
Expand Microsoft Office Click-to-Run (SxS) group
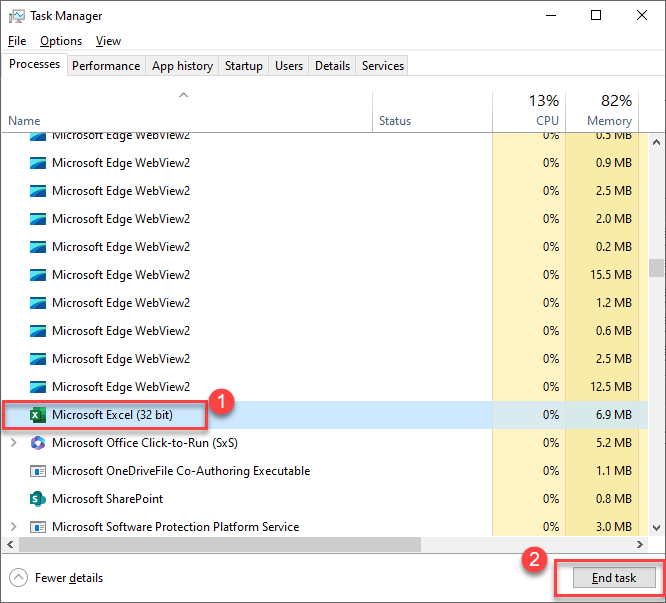(x=14, y=443)
